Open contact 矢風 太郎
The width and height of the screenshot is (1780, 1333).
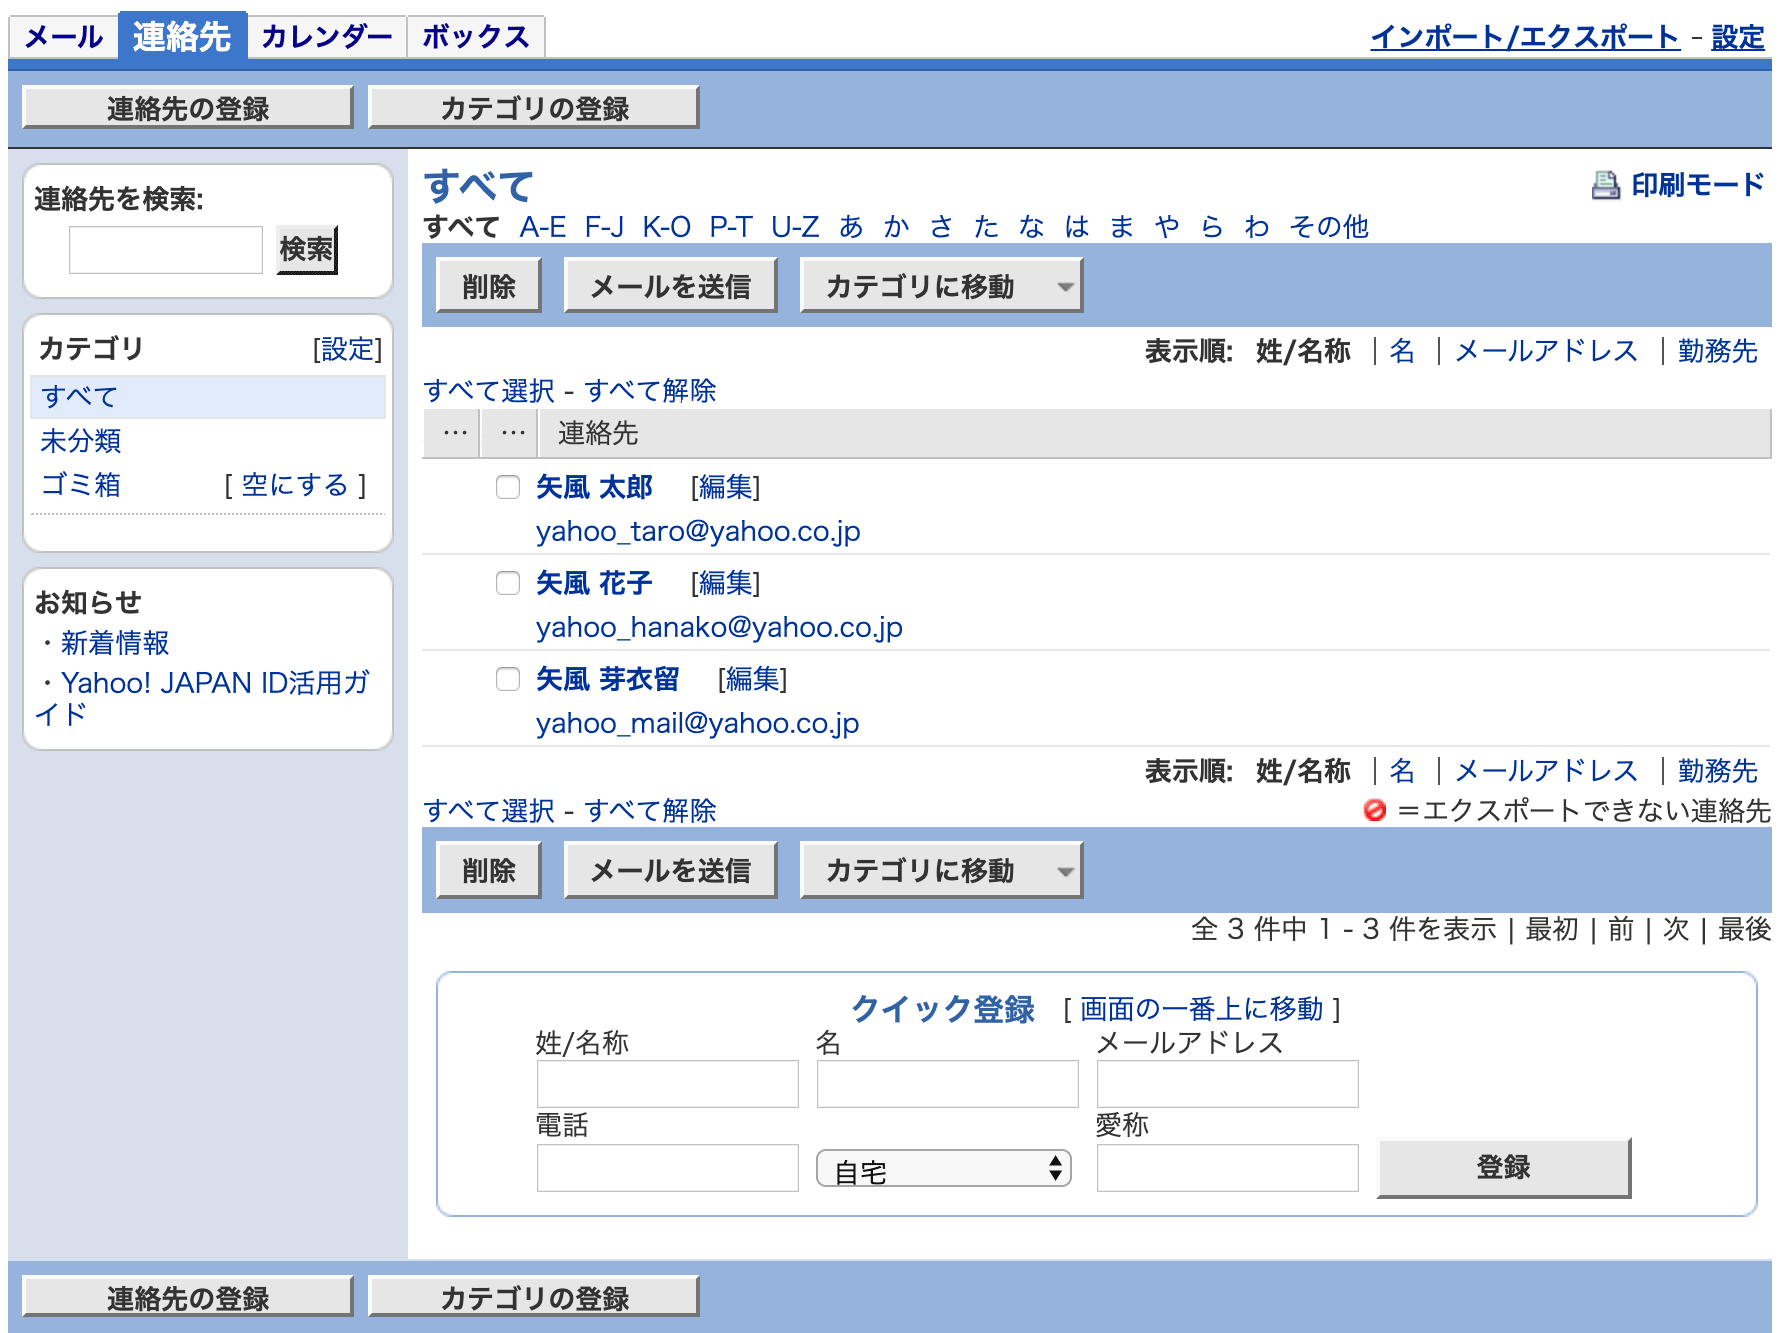tap(594, 487)
